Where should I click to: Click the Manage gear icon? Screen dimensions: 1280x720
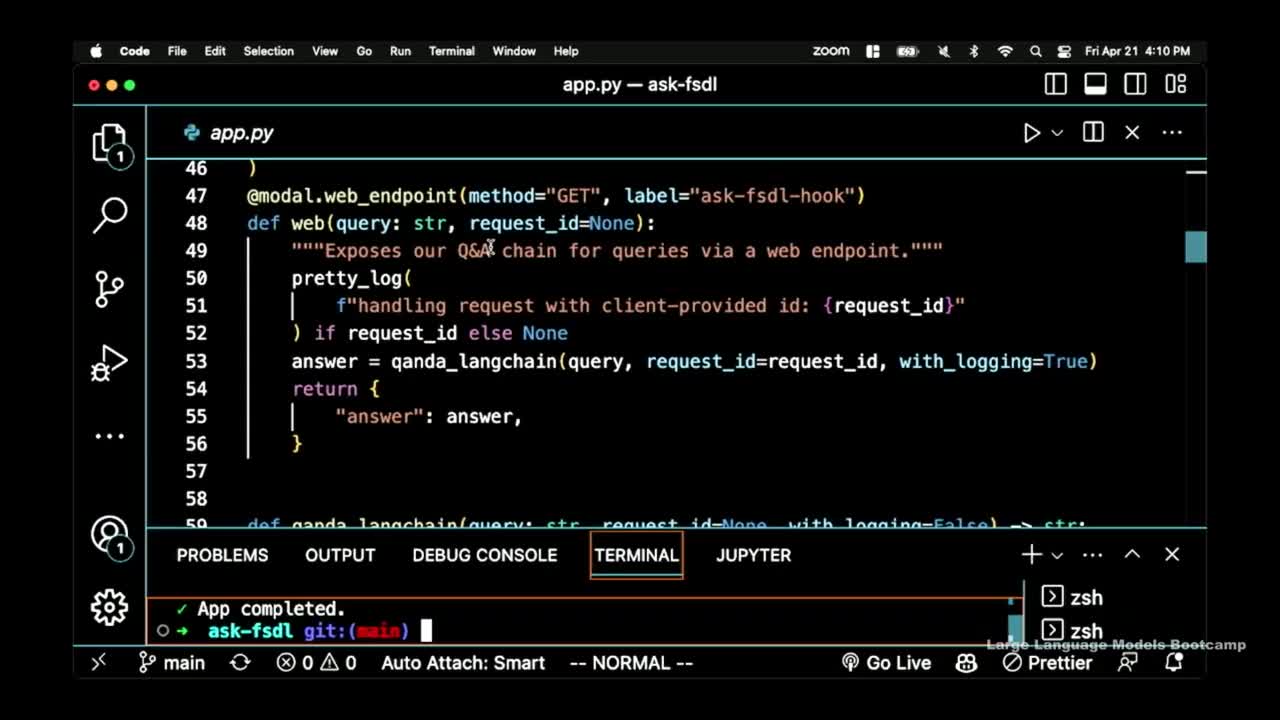(109, 606)
